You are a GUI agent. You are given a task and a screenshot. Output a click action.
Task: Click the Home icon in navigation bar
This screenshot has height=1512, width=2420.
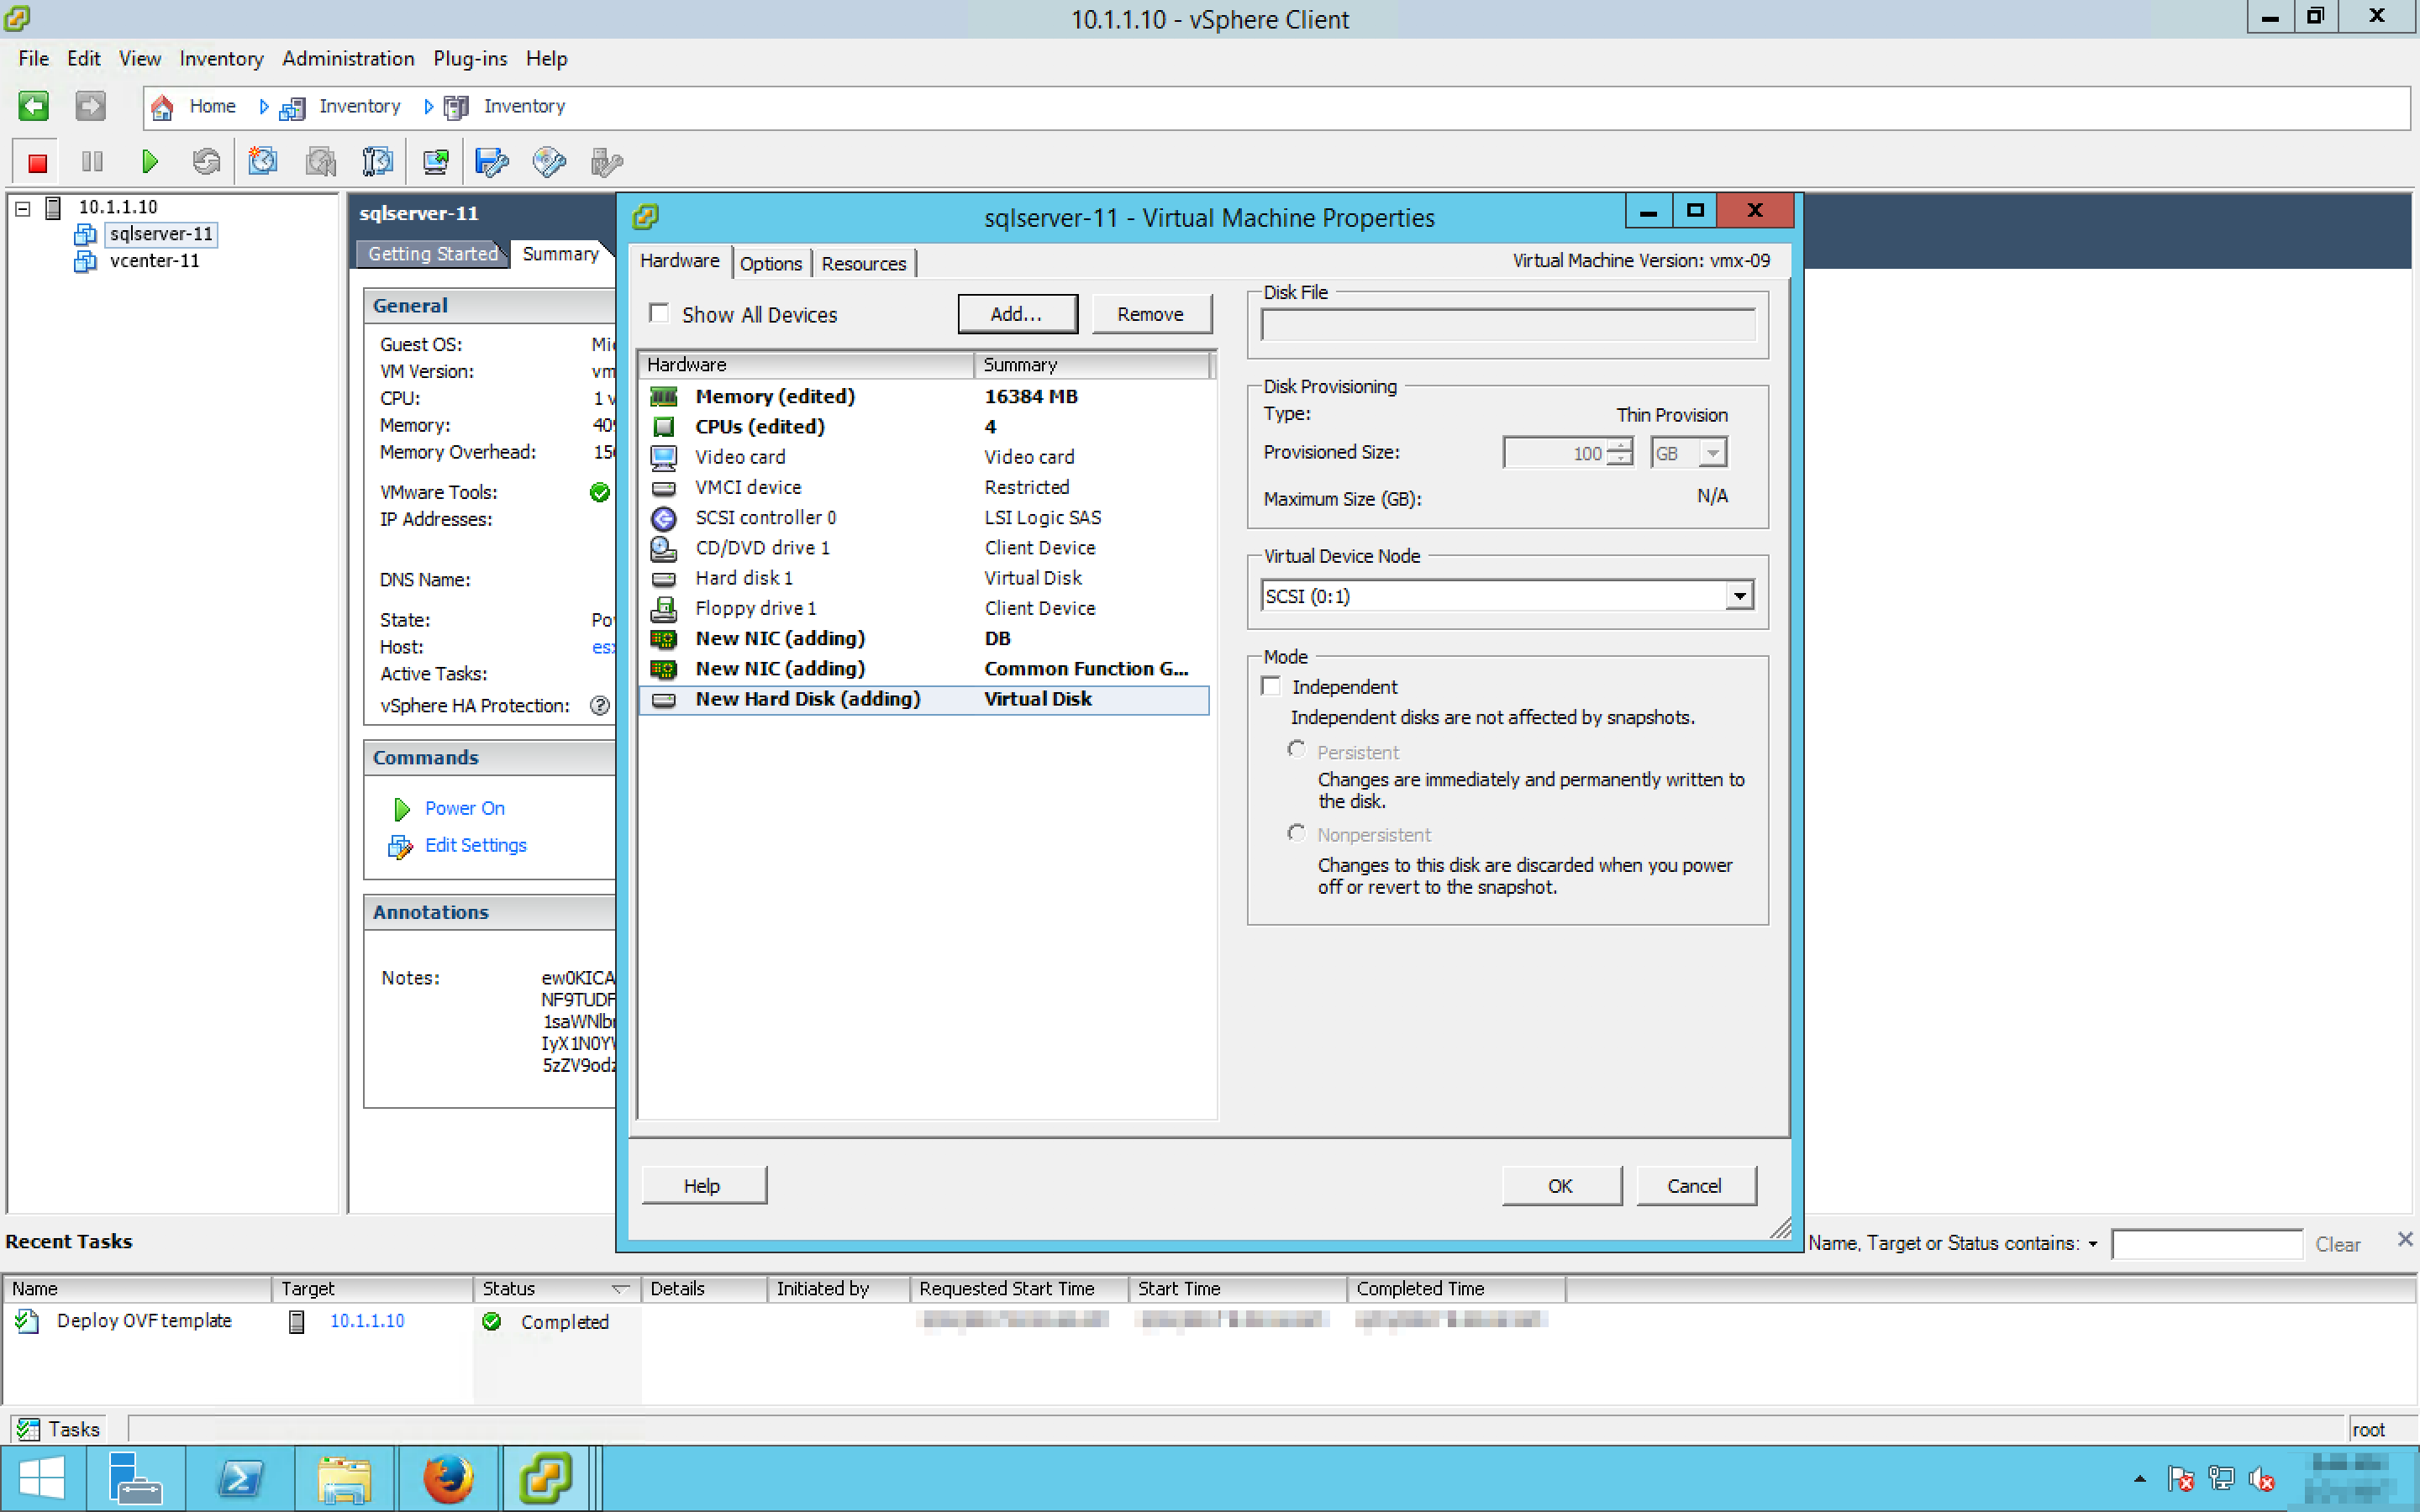click(162, 106)
